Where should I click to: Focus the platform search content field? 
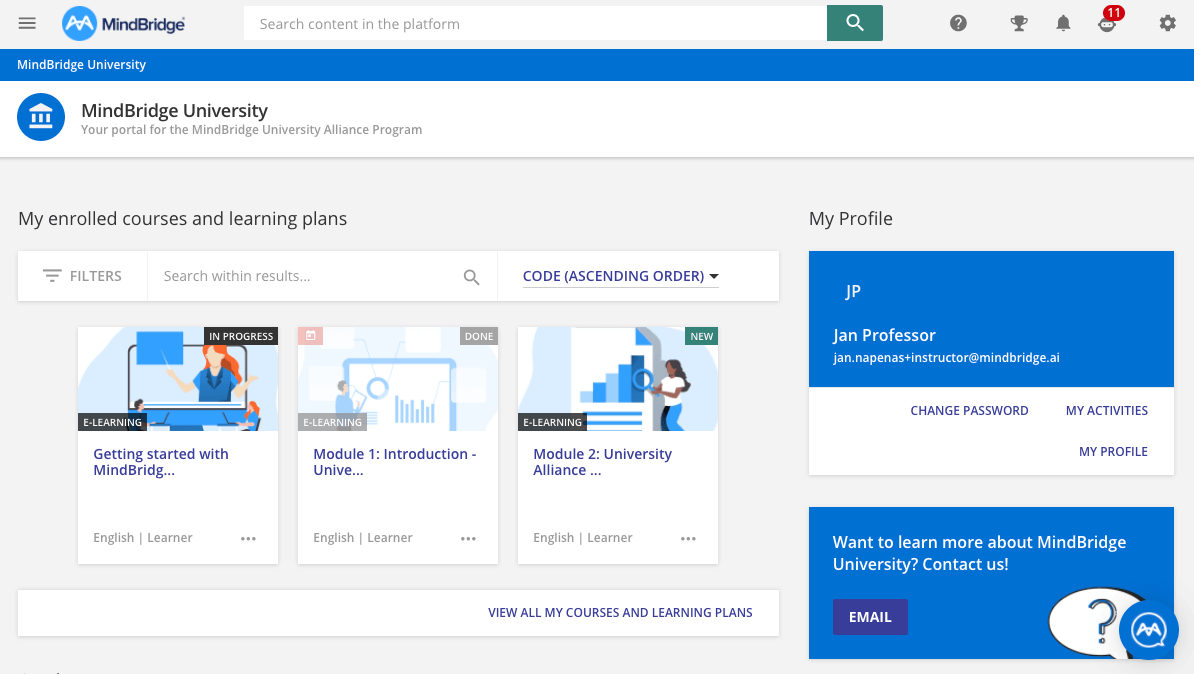click(x=535, y=24)
